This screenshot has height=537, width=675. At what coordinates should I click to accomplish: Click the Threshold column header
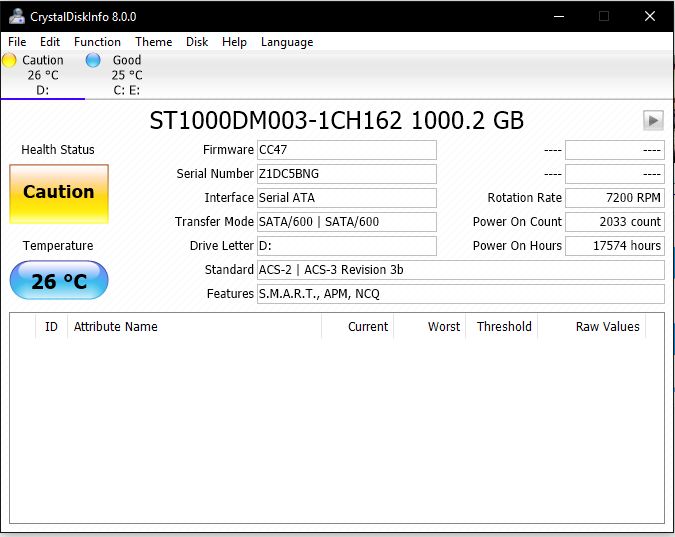click(x=502, y=327)
